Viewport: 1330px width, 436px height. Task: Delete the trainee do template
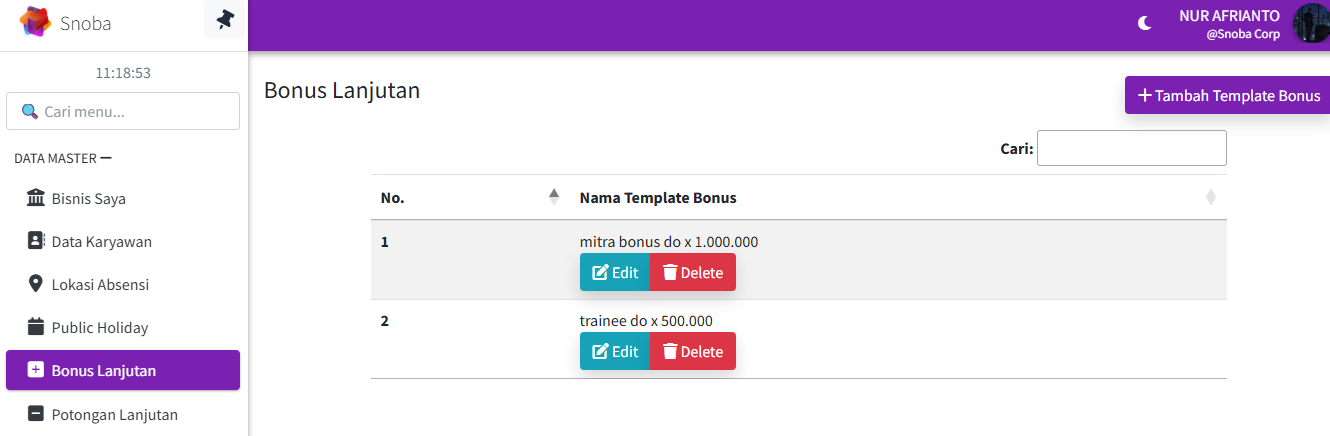(x=692, y=351)
